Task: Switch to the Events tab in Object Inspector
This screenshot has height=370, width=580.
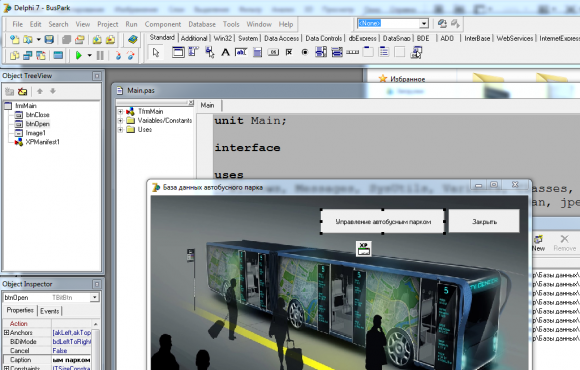Action: tap(50, 311)
